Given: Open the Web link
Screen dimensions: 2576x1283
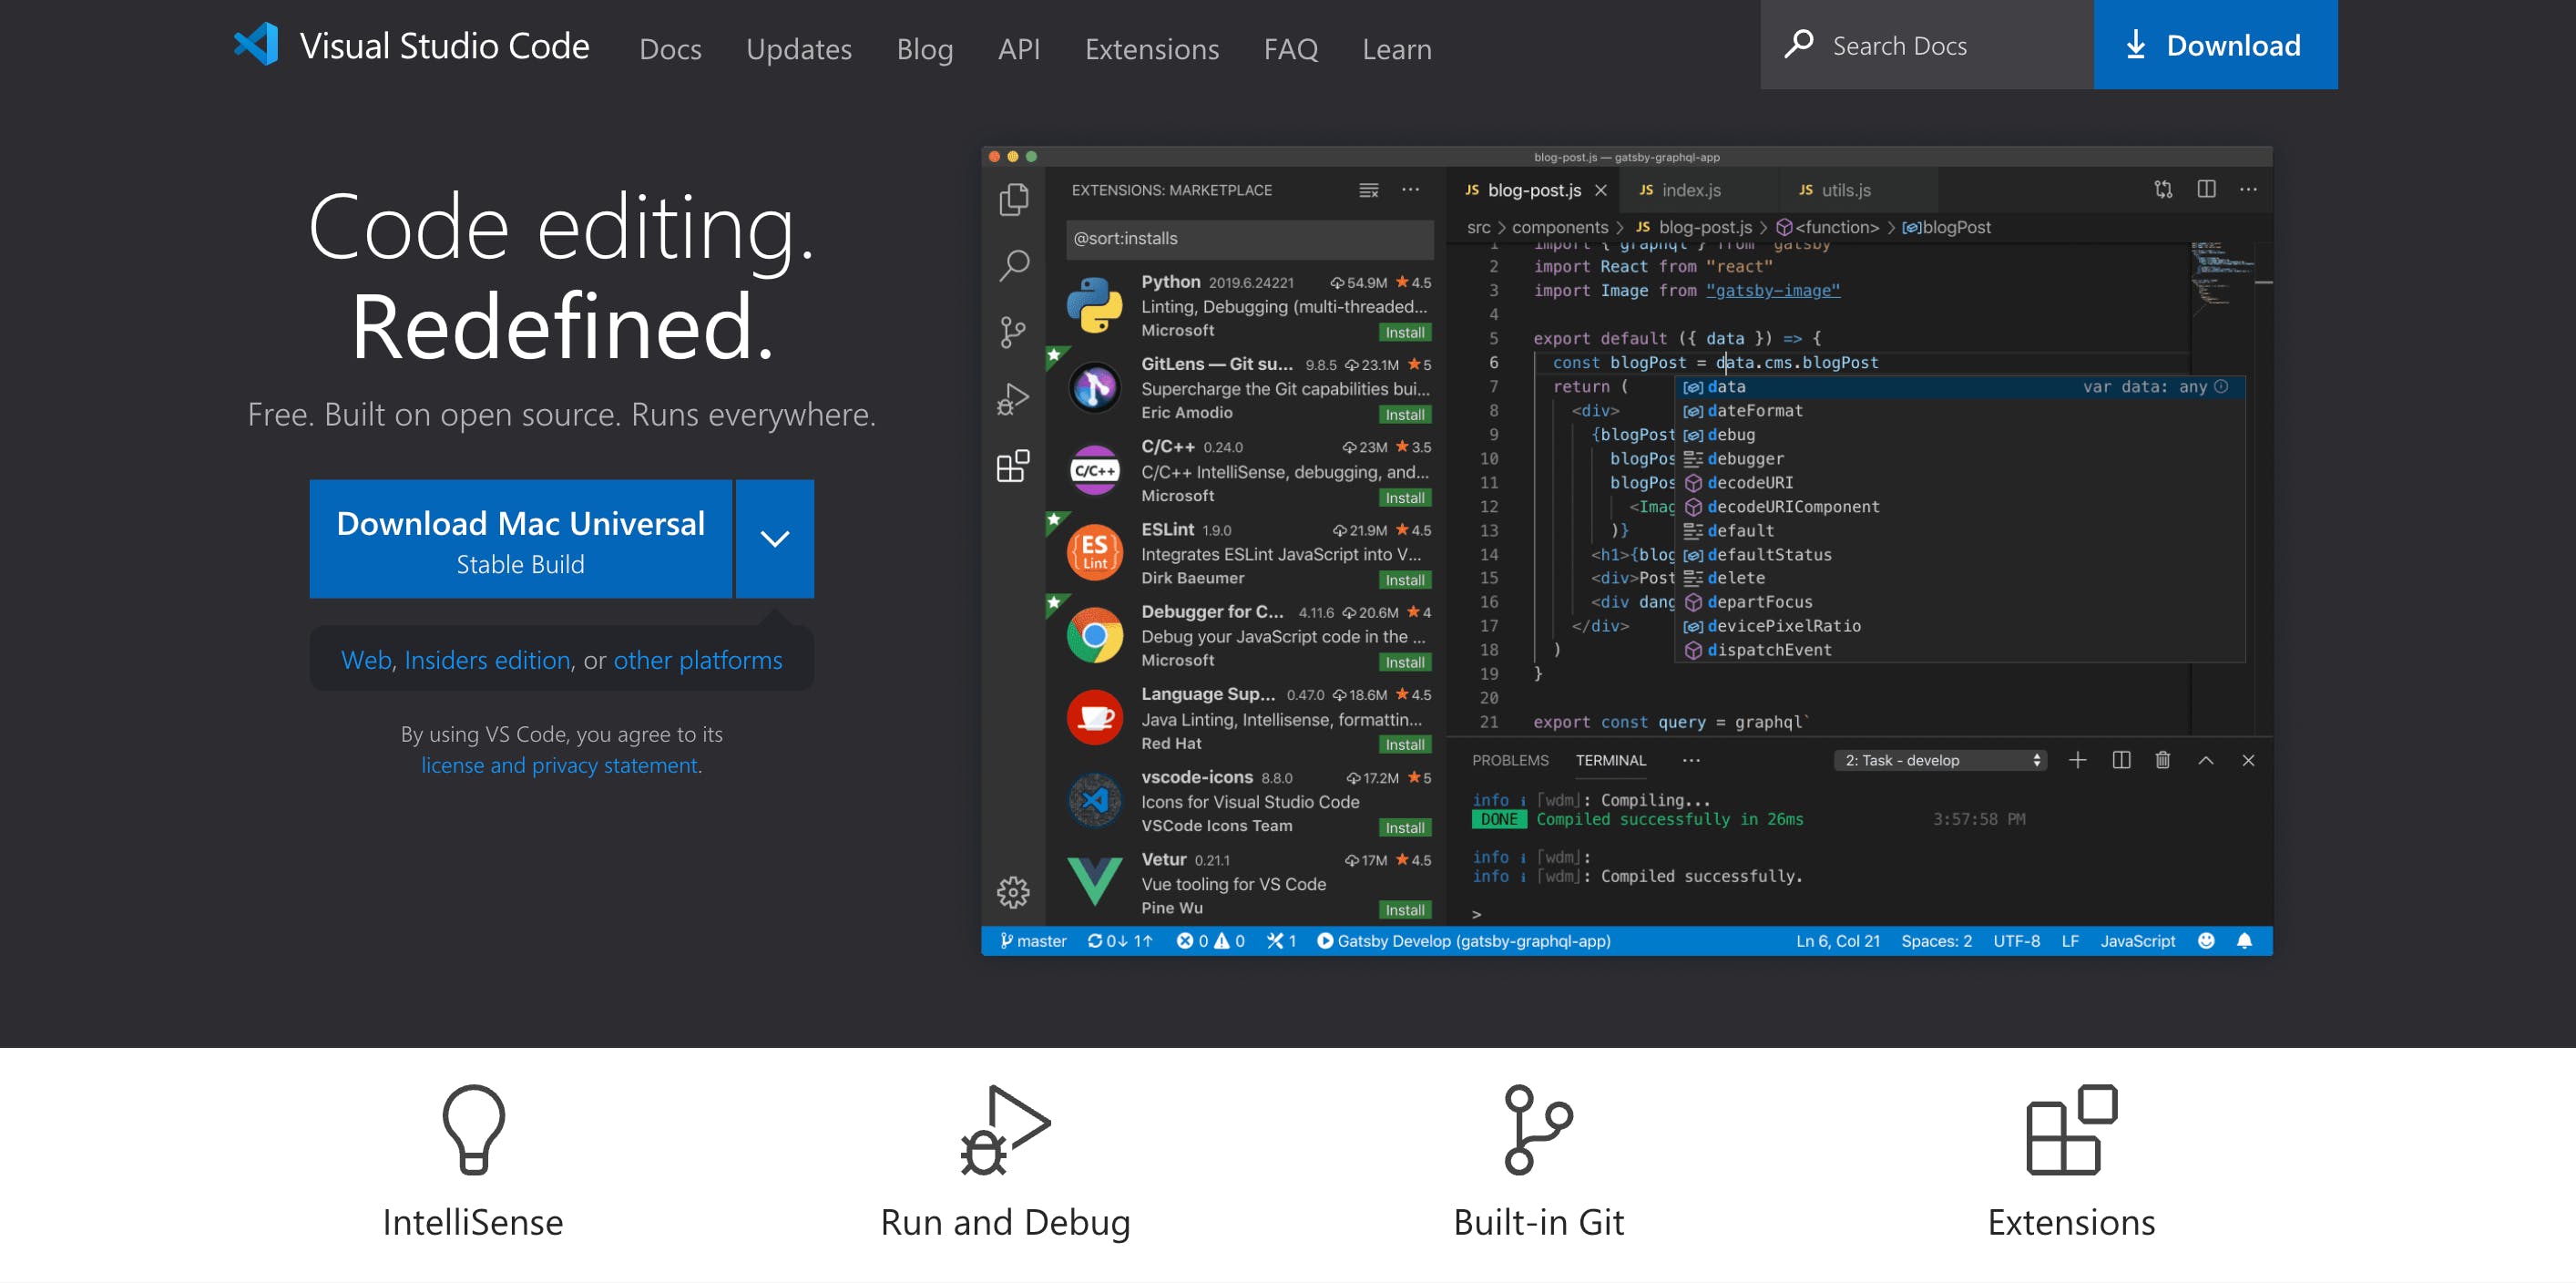Looking at the screenshot, I should tap(366, 660).
